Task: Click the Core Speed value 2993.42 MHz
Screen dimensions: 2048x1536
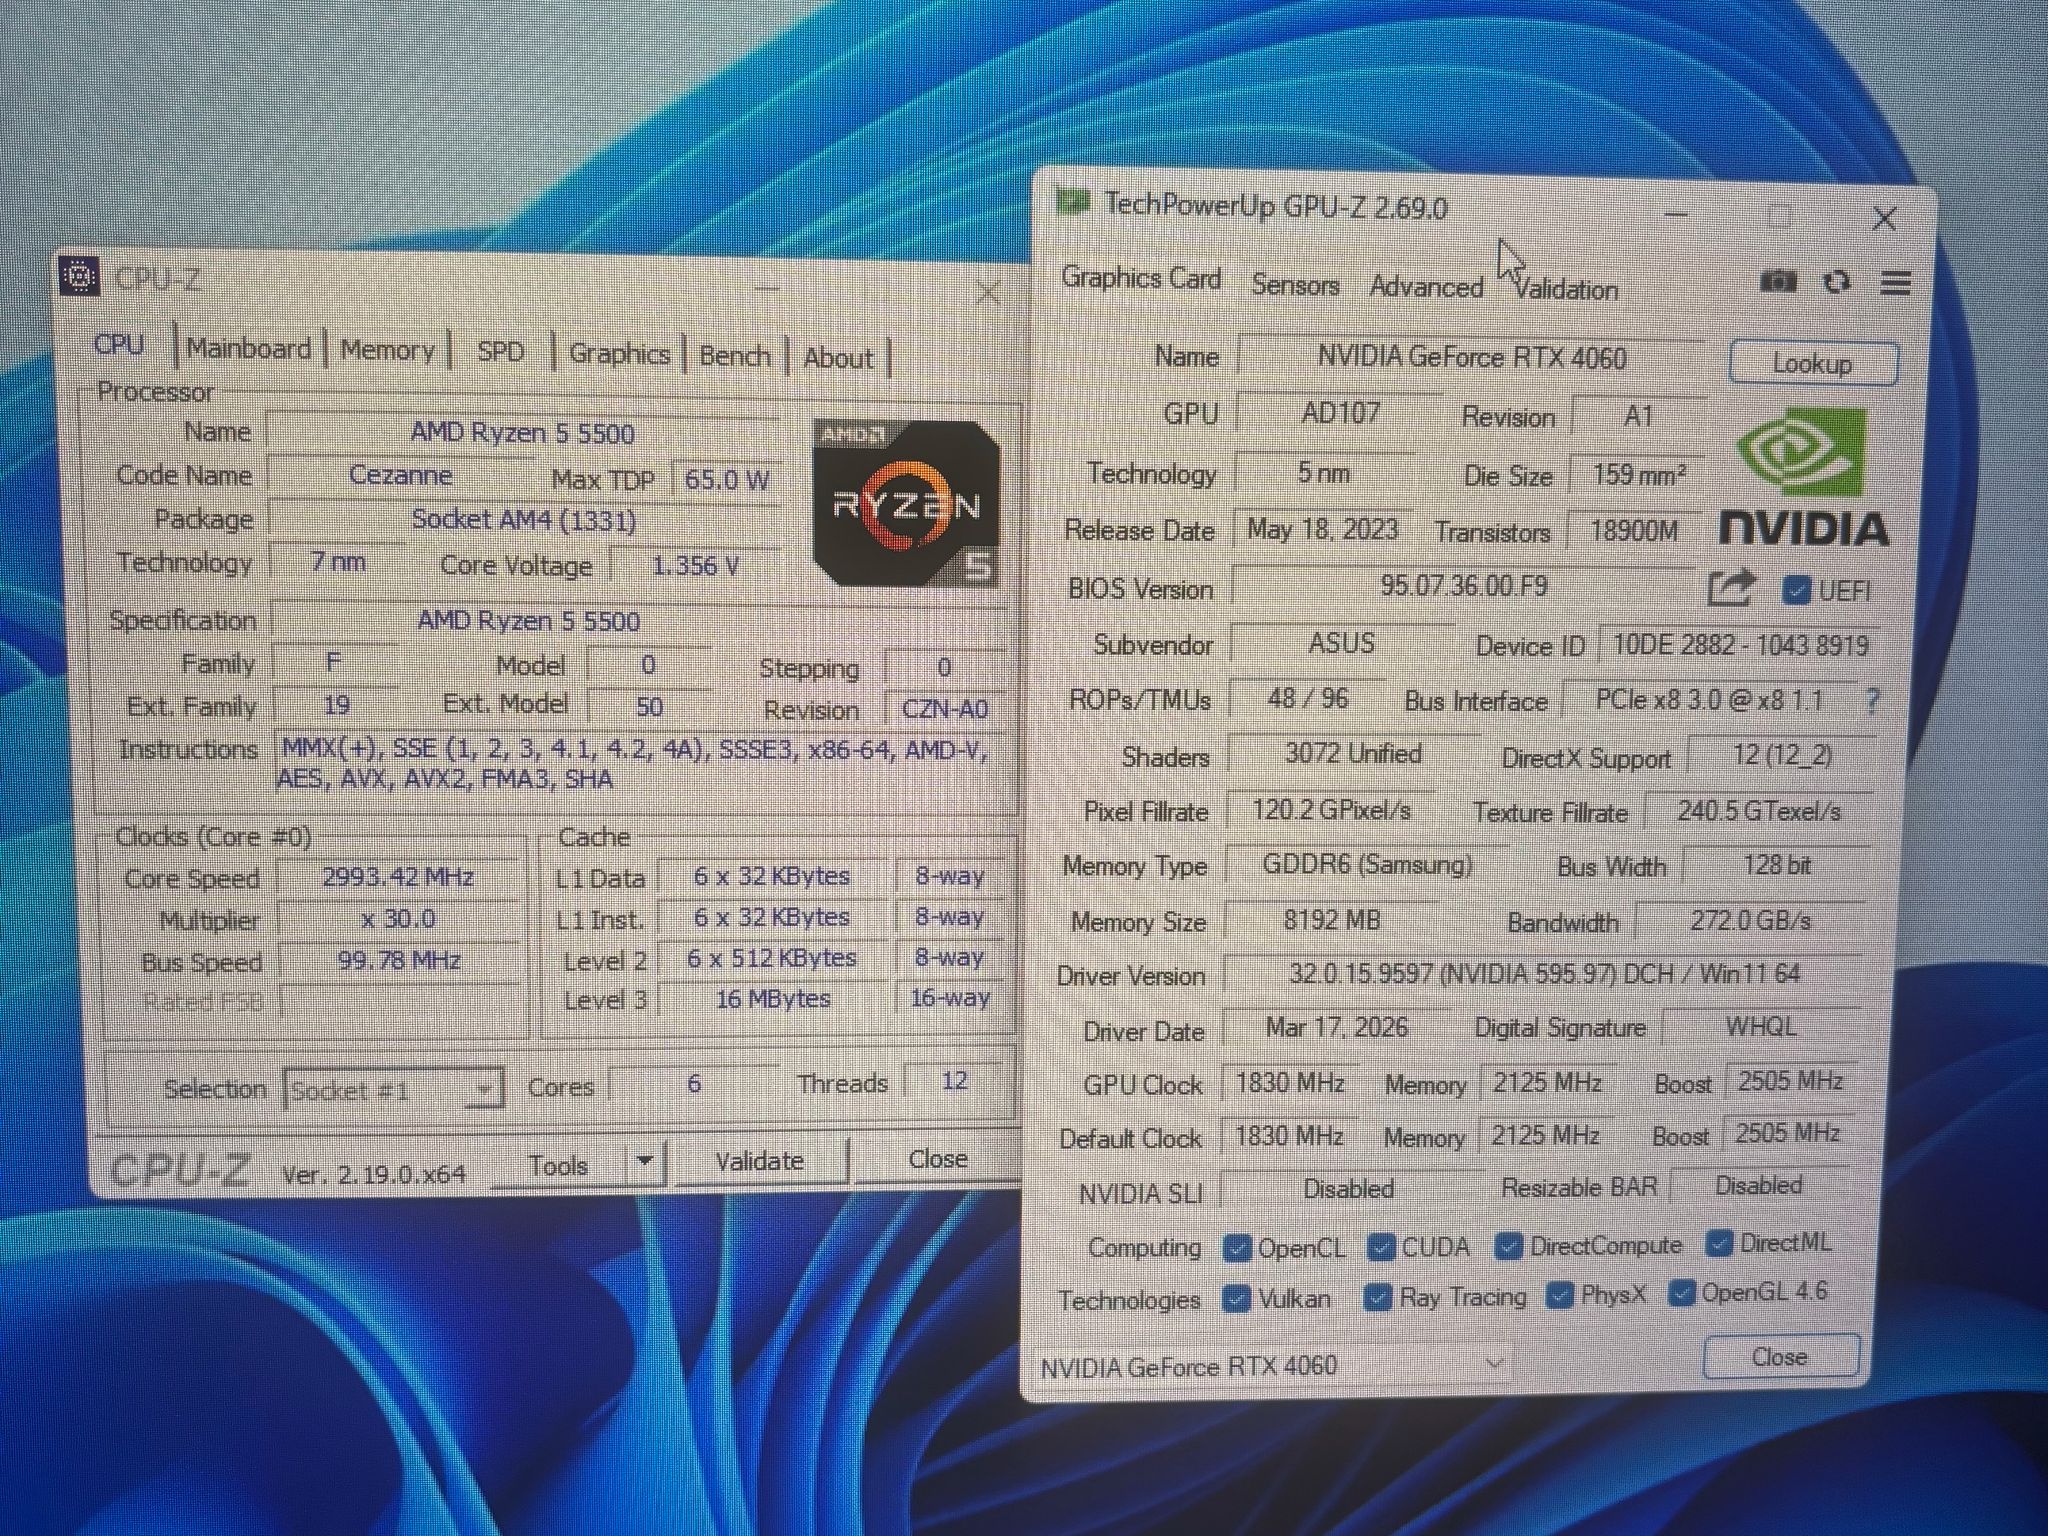Action: [x=398, y=877]
